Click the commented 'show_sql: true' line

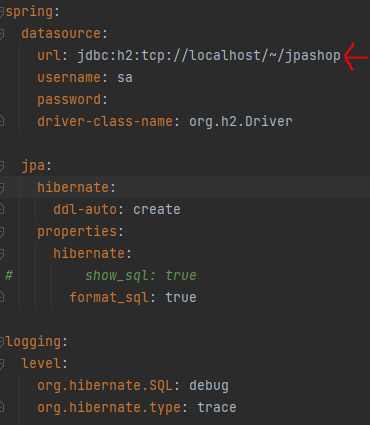coord(141,276)
